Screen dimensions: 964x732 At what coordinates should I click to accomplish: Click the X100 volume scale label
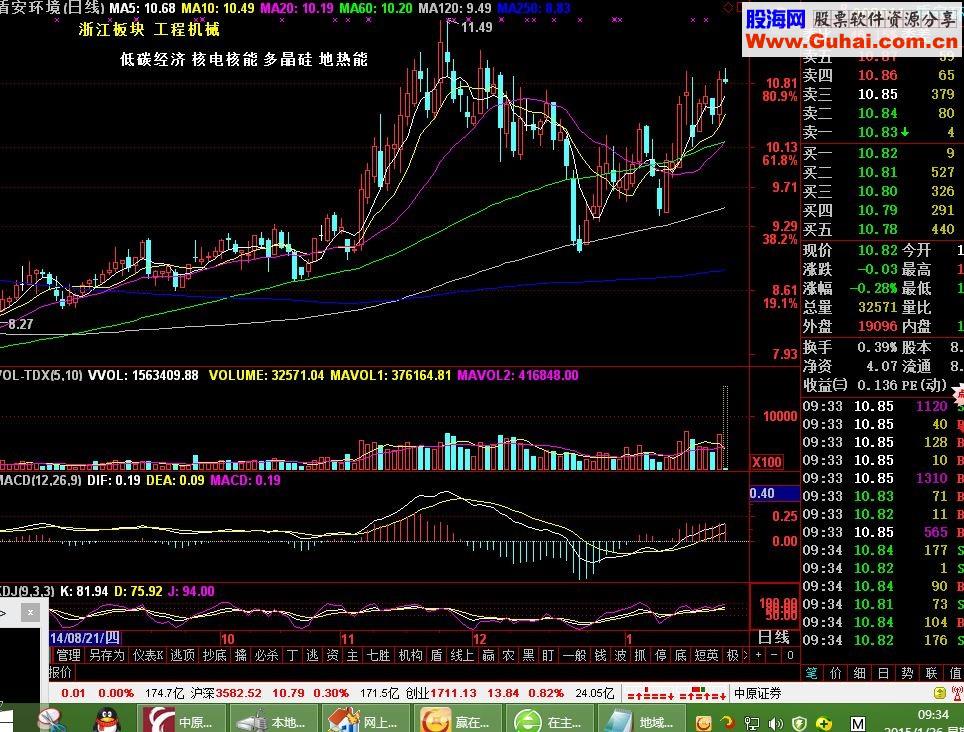pos(767,462)
